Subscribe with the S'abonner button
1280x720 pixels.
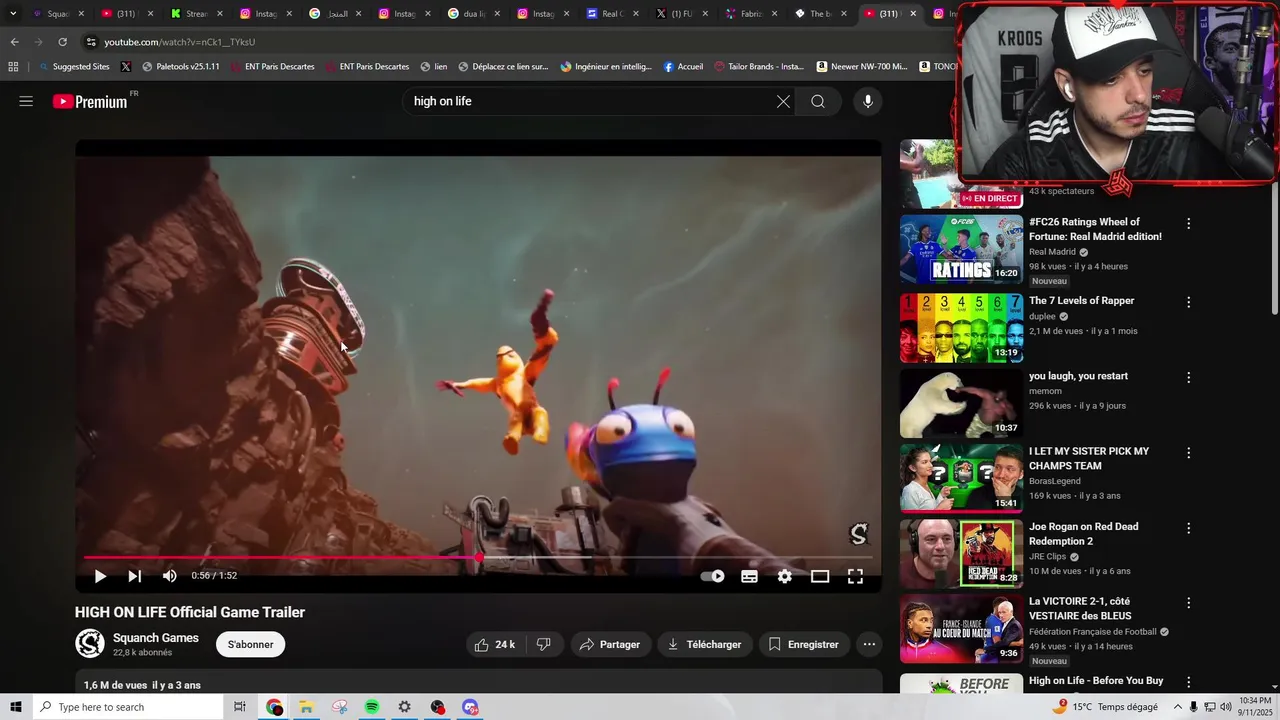point(250,645)
